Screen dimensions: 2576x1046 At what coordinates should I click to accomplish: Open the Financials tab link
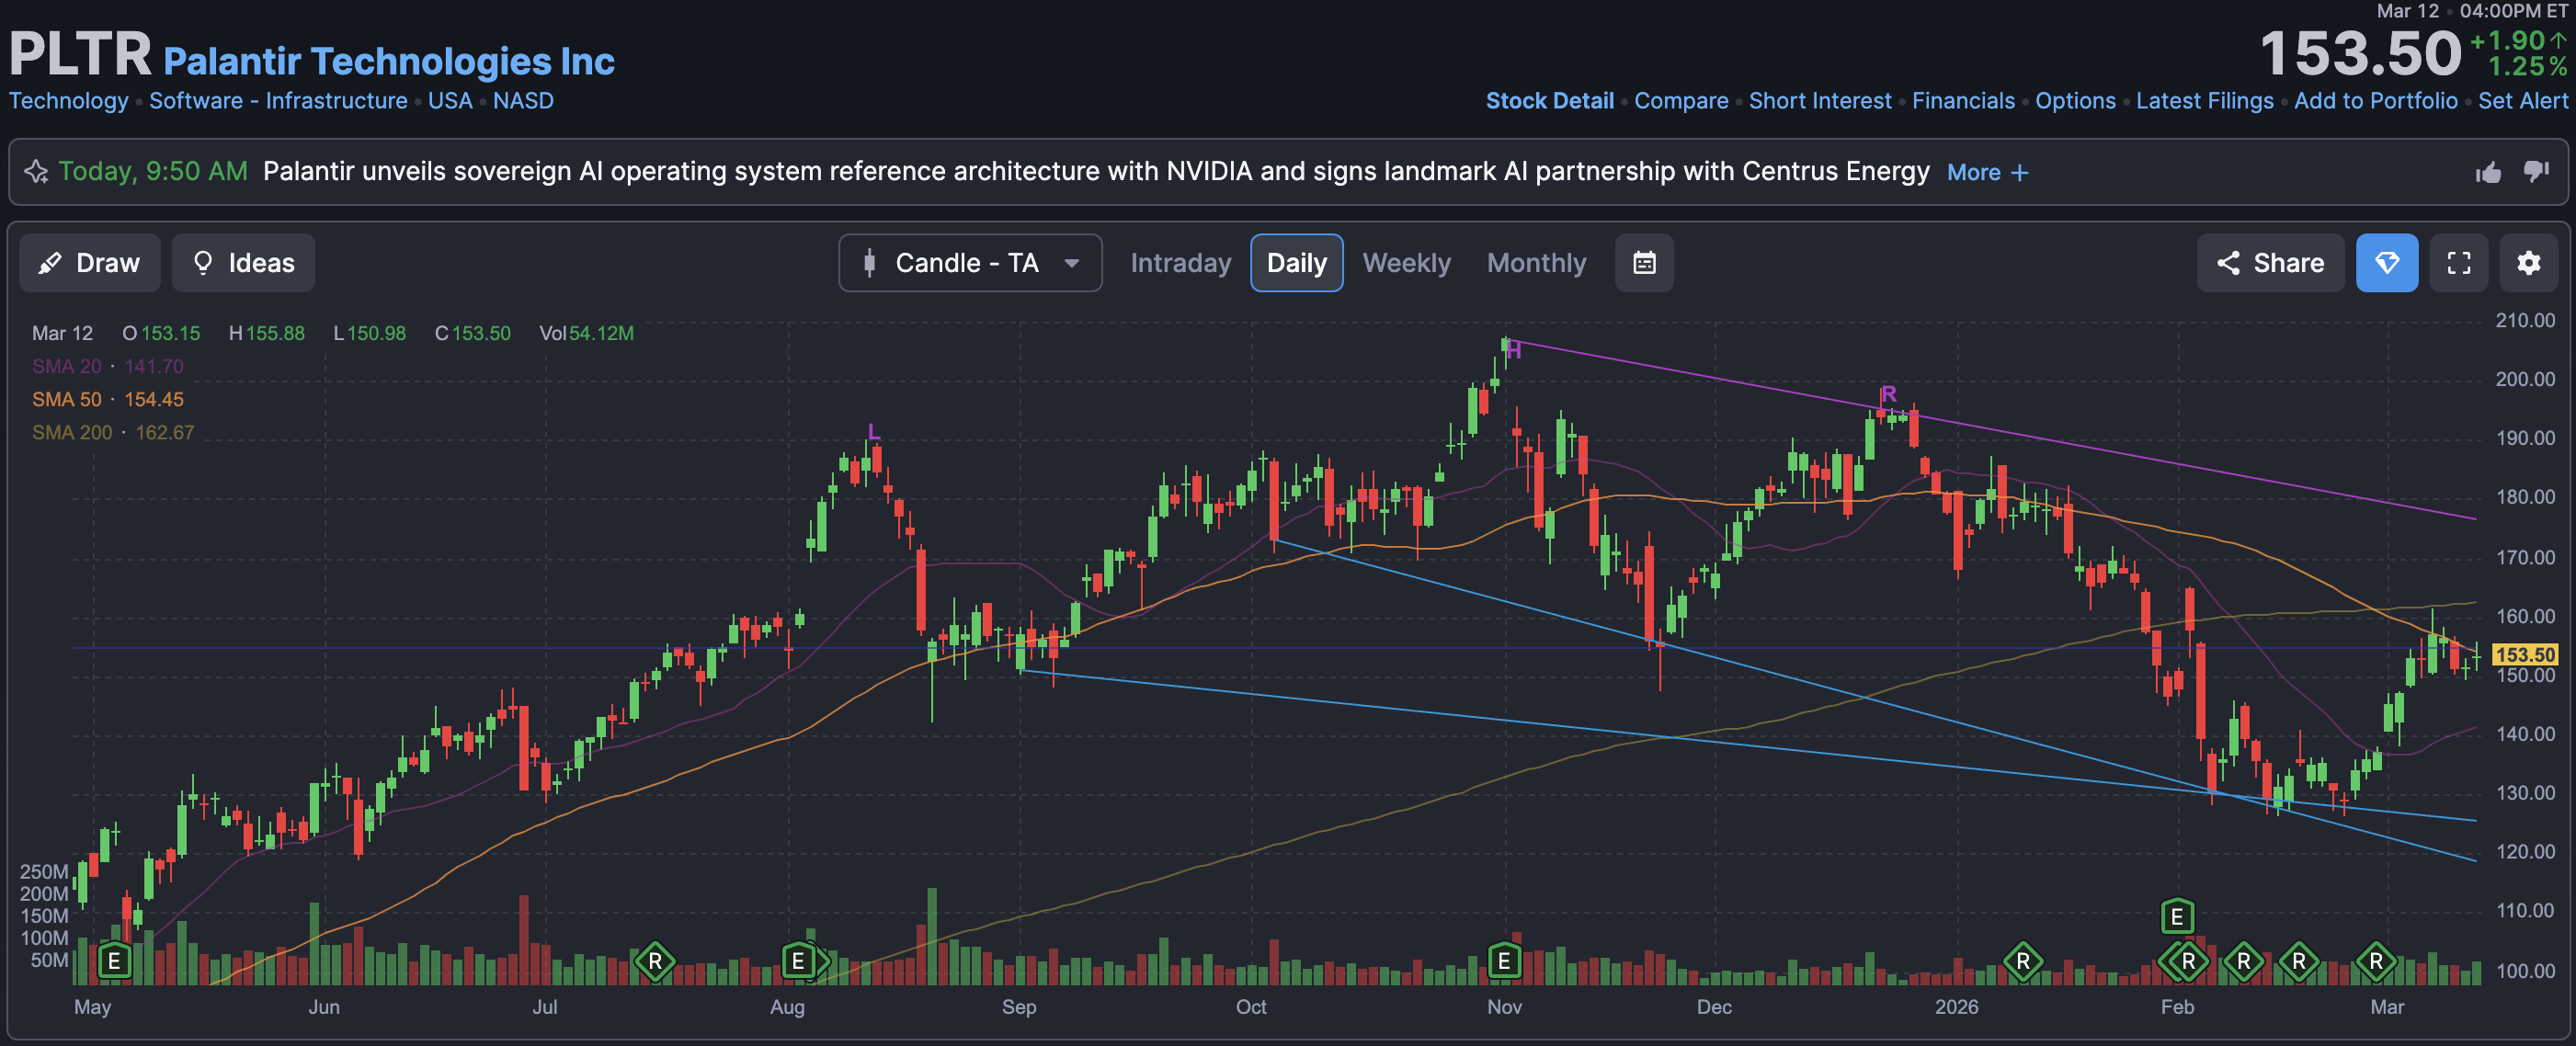tap(1962, 101)
